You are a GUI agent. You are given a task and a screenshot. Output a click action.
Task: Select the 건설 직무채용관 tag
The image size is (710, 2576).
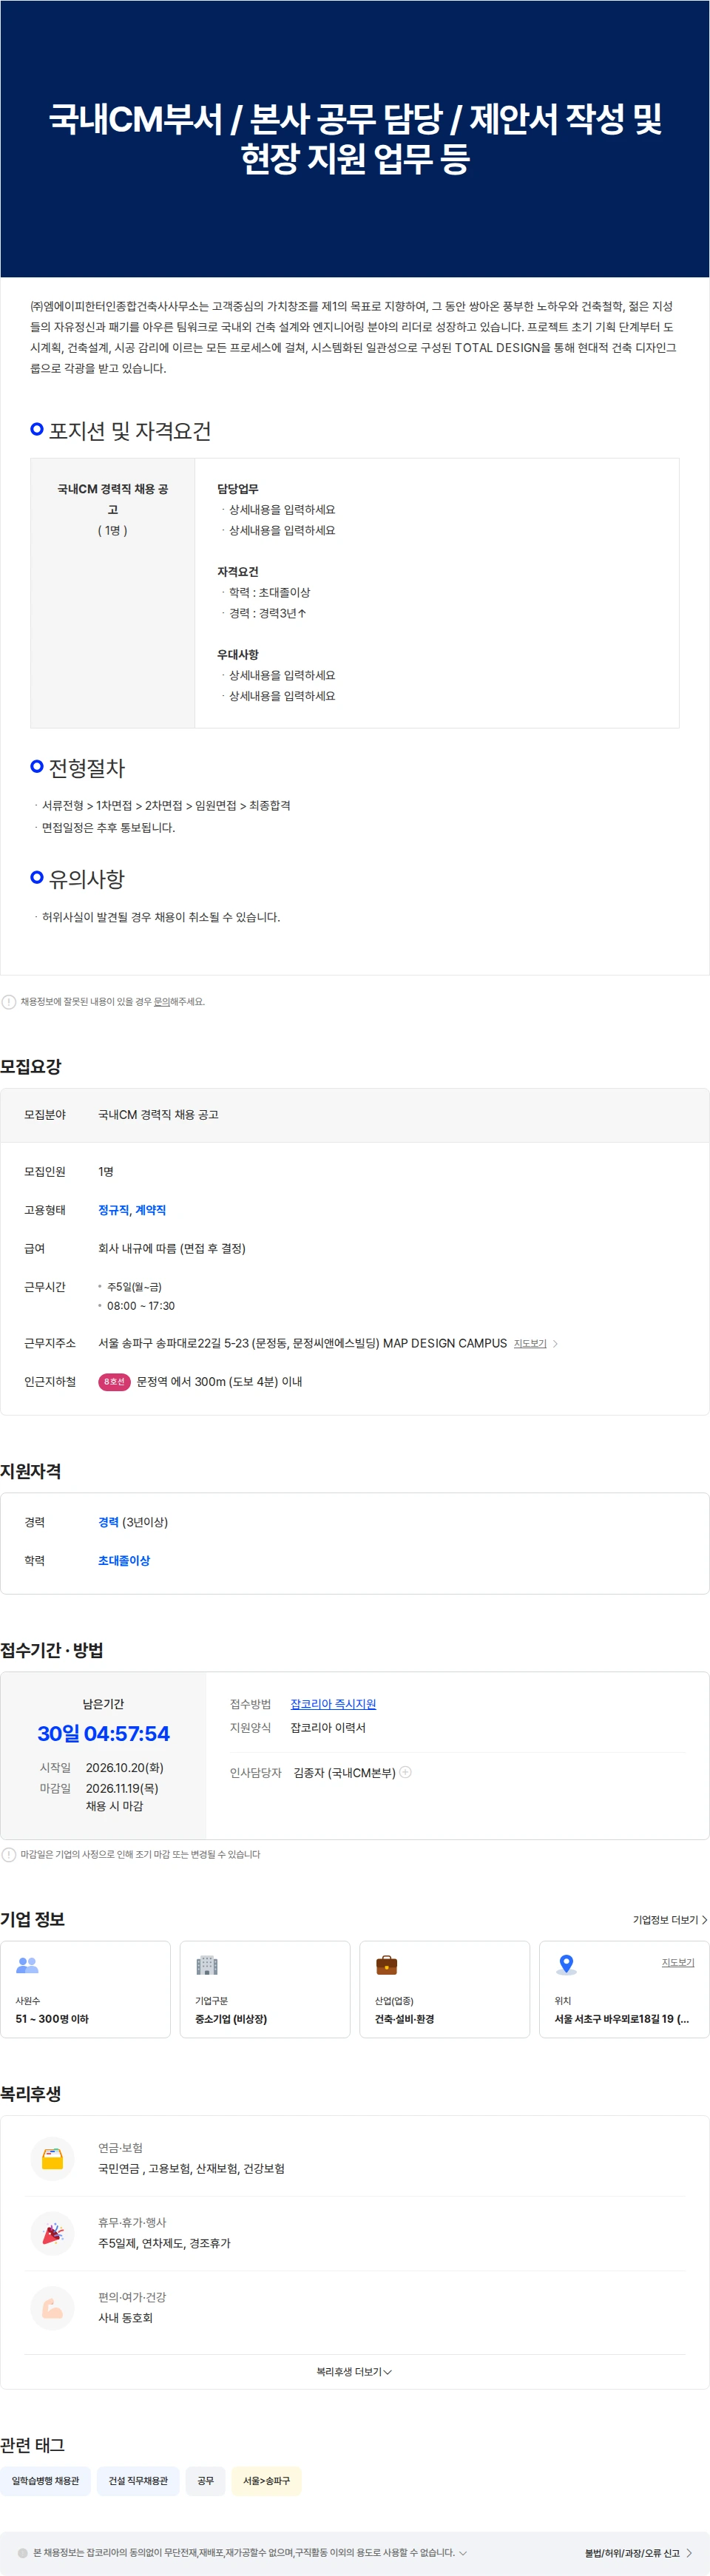[138, 2480]
